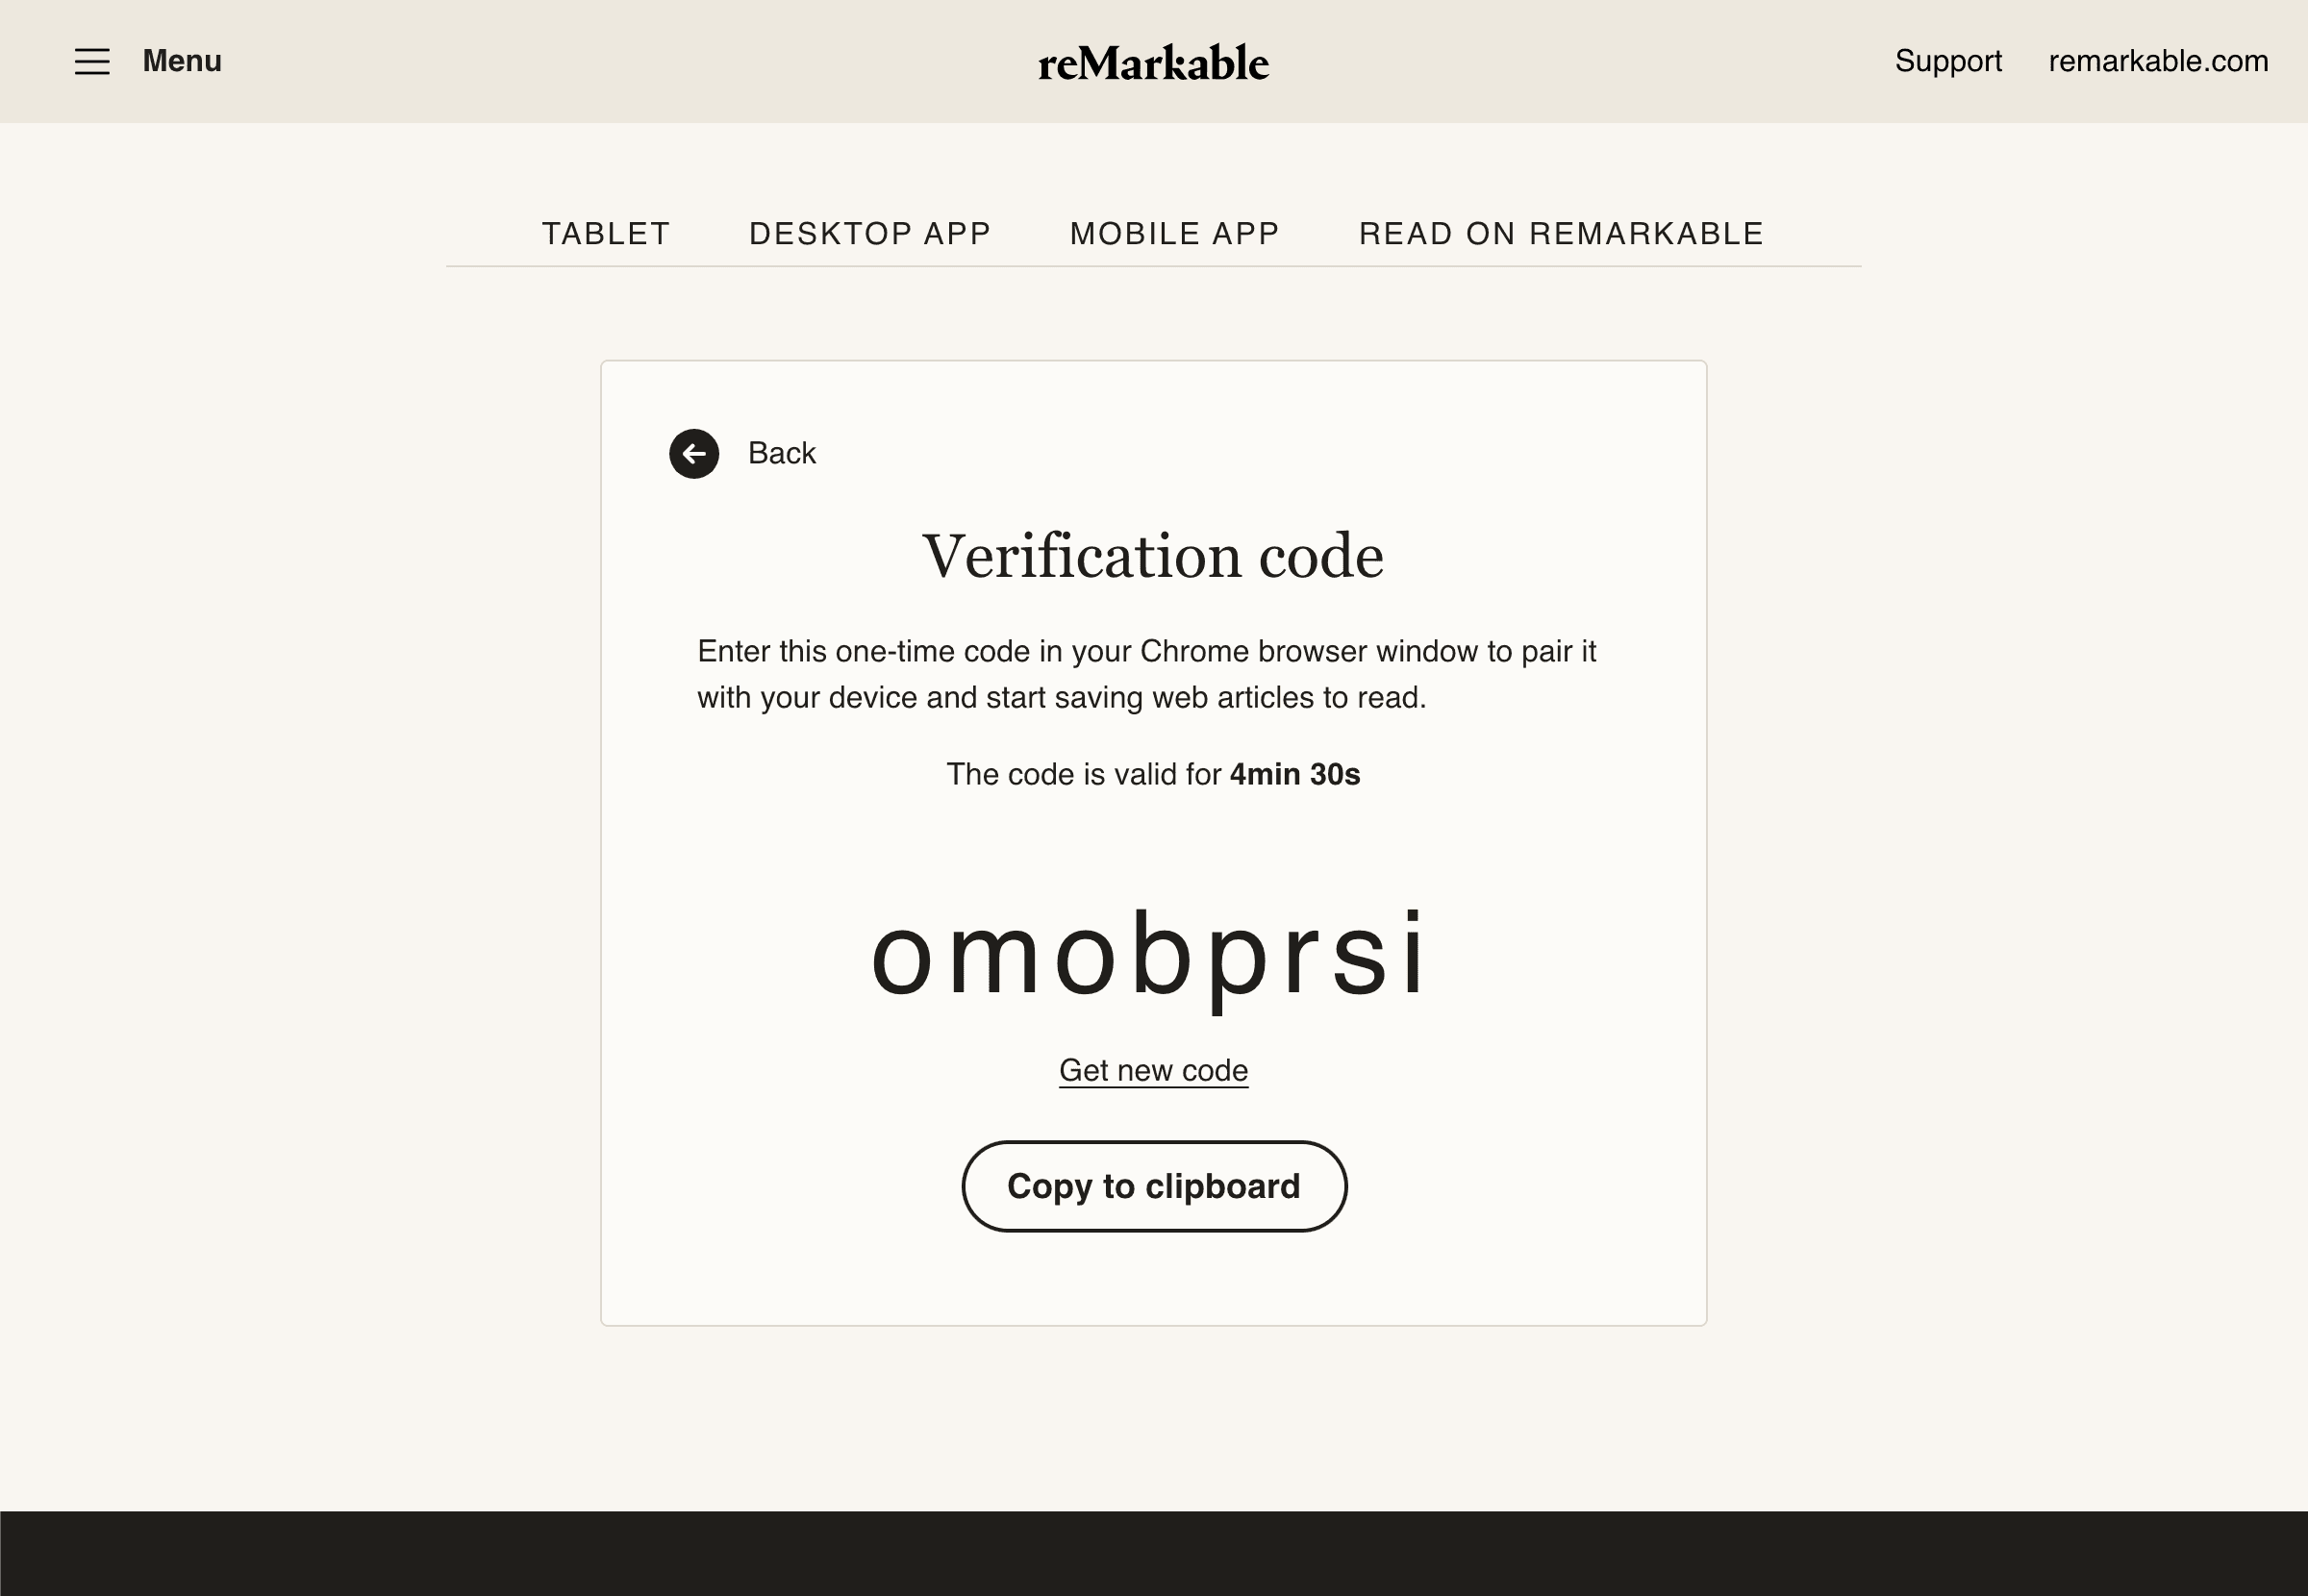Click the reMarkable logo in header

coord(1153,62)
